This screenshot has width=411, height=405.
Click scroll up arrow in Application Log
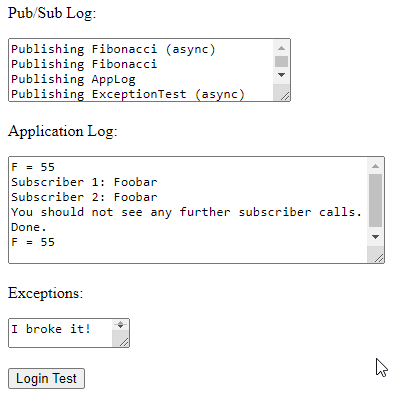375,166
